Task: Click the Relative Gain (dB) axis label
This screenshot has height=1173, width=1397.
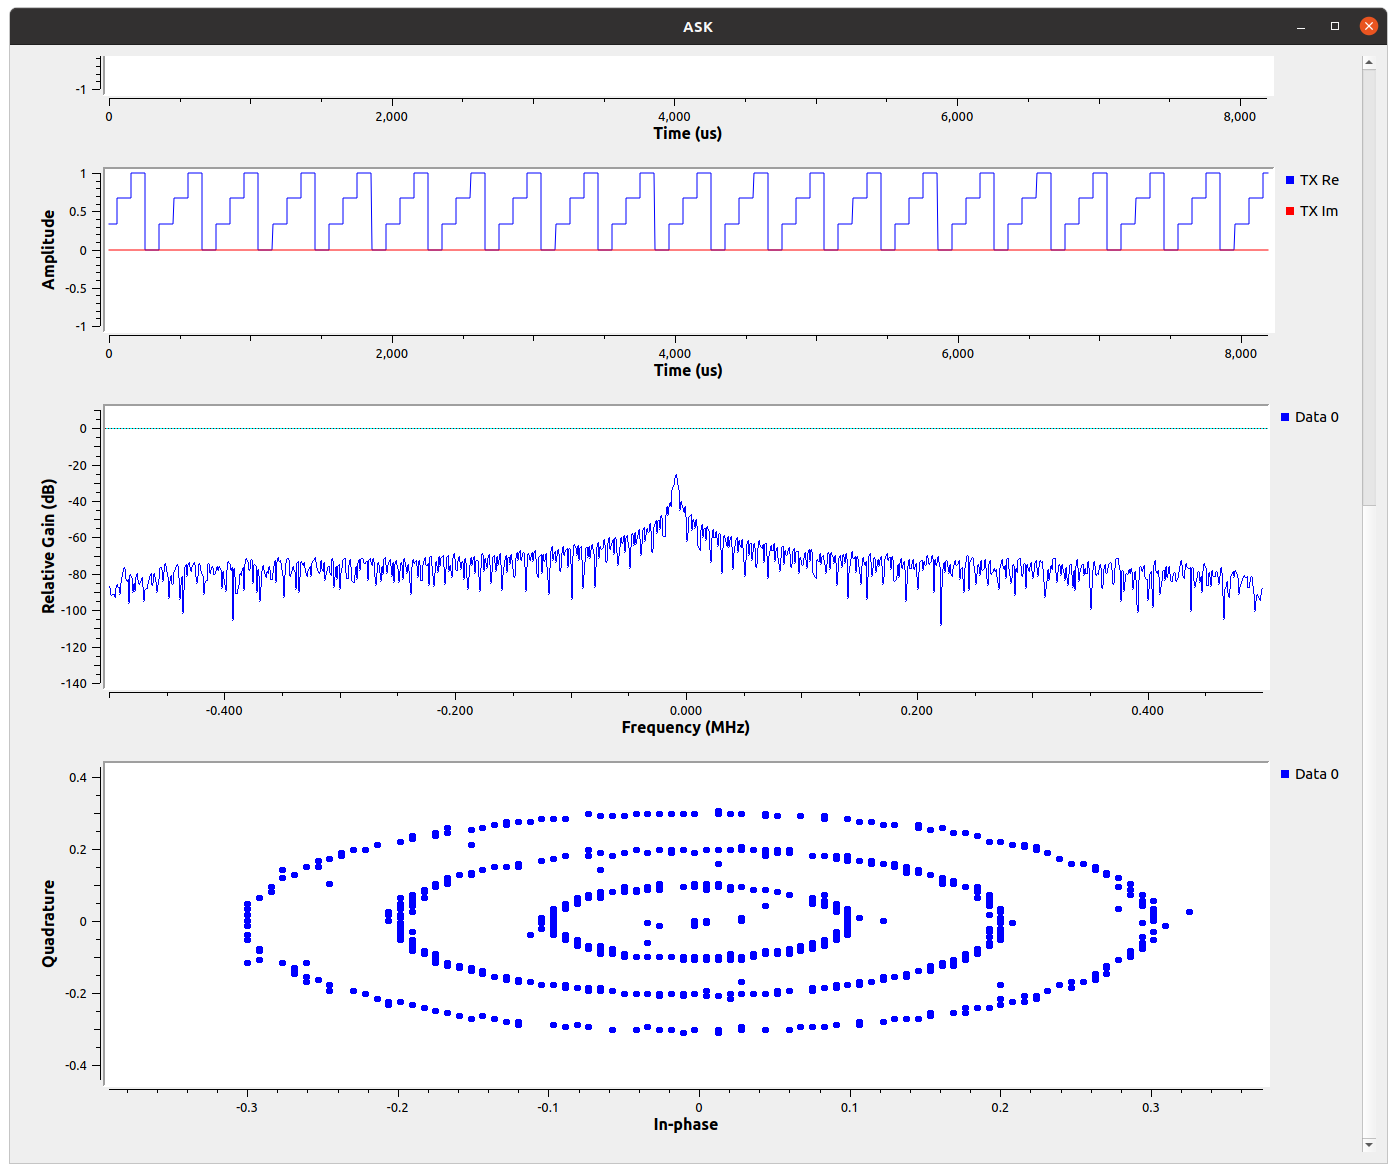Action: (48, 546)
